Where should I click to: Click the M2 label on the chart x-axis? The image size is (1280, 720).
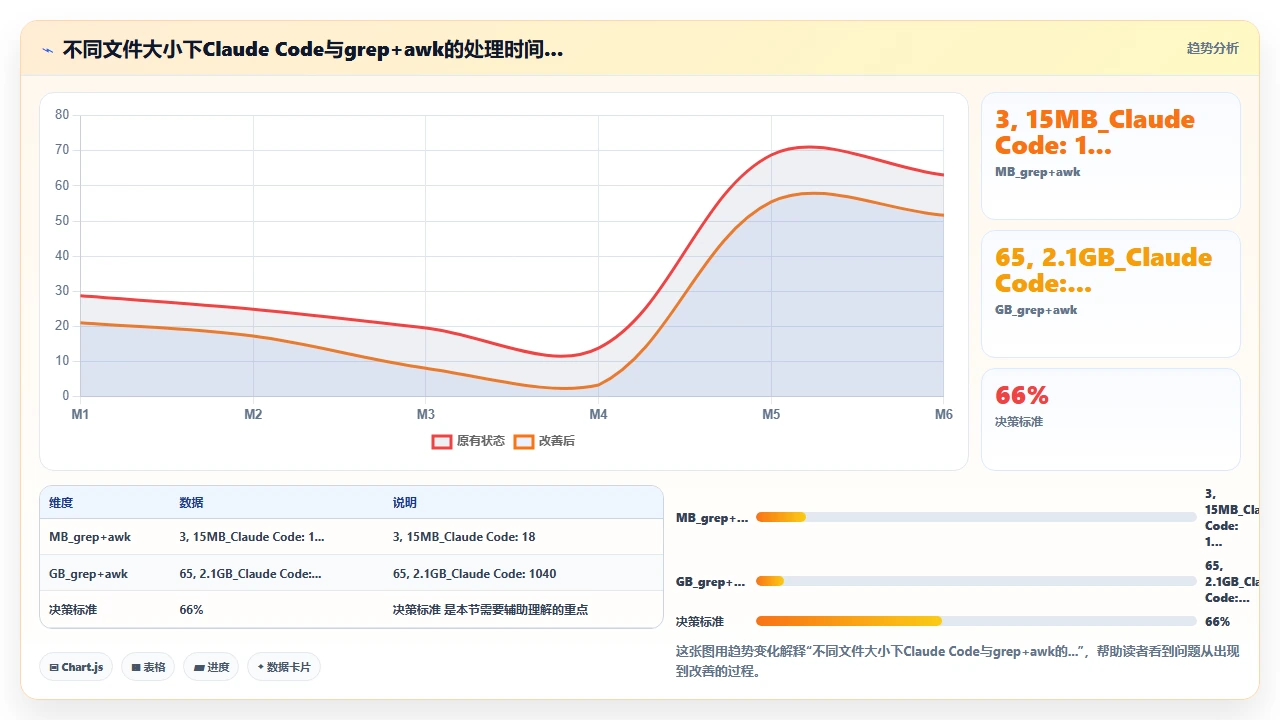[253, 414]
